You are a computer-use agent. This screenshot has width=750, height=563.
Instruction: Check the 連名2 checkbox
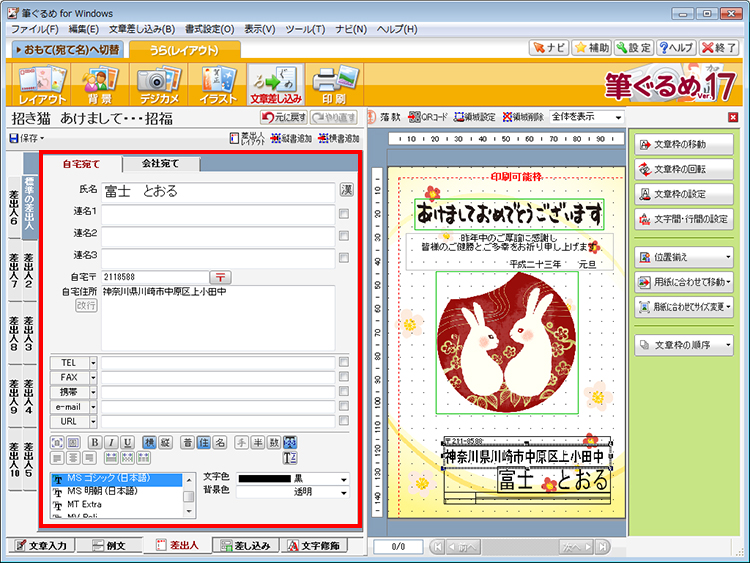(x=344, y=236)
